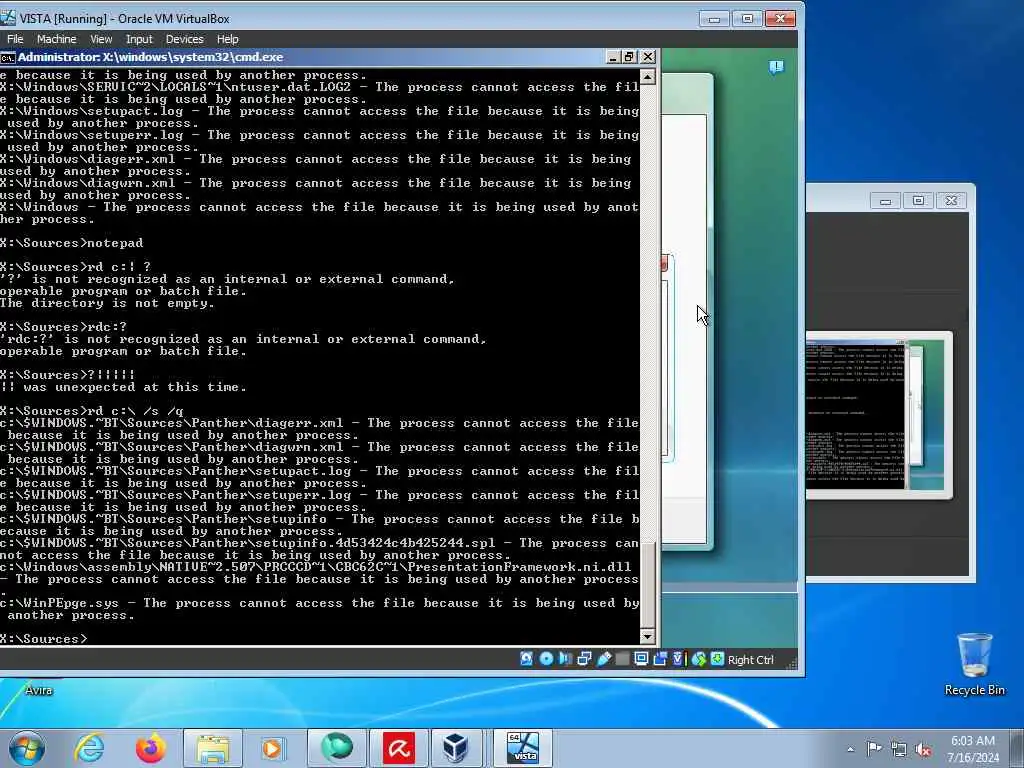Click the Right Ctrl host key label
Image resolution: width=1024 pixels, height=768 pixels.
tap(750, 660)
